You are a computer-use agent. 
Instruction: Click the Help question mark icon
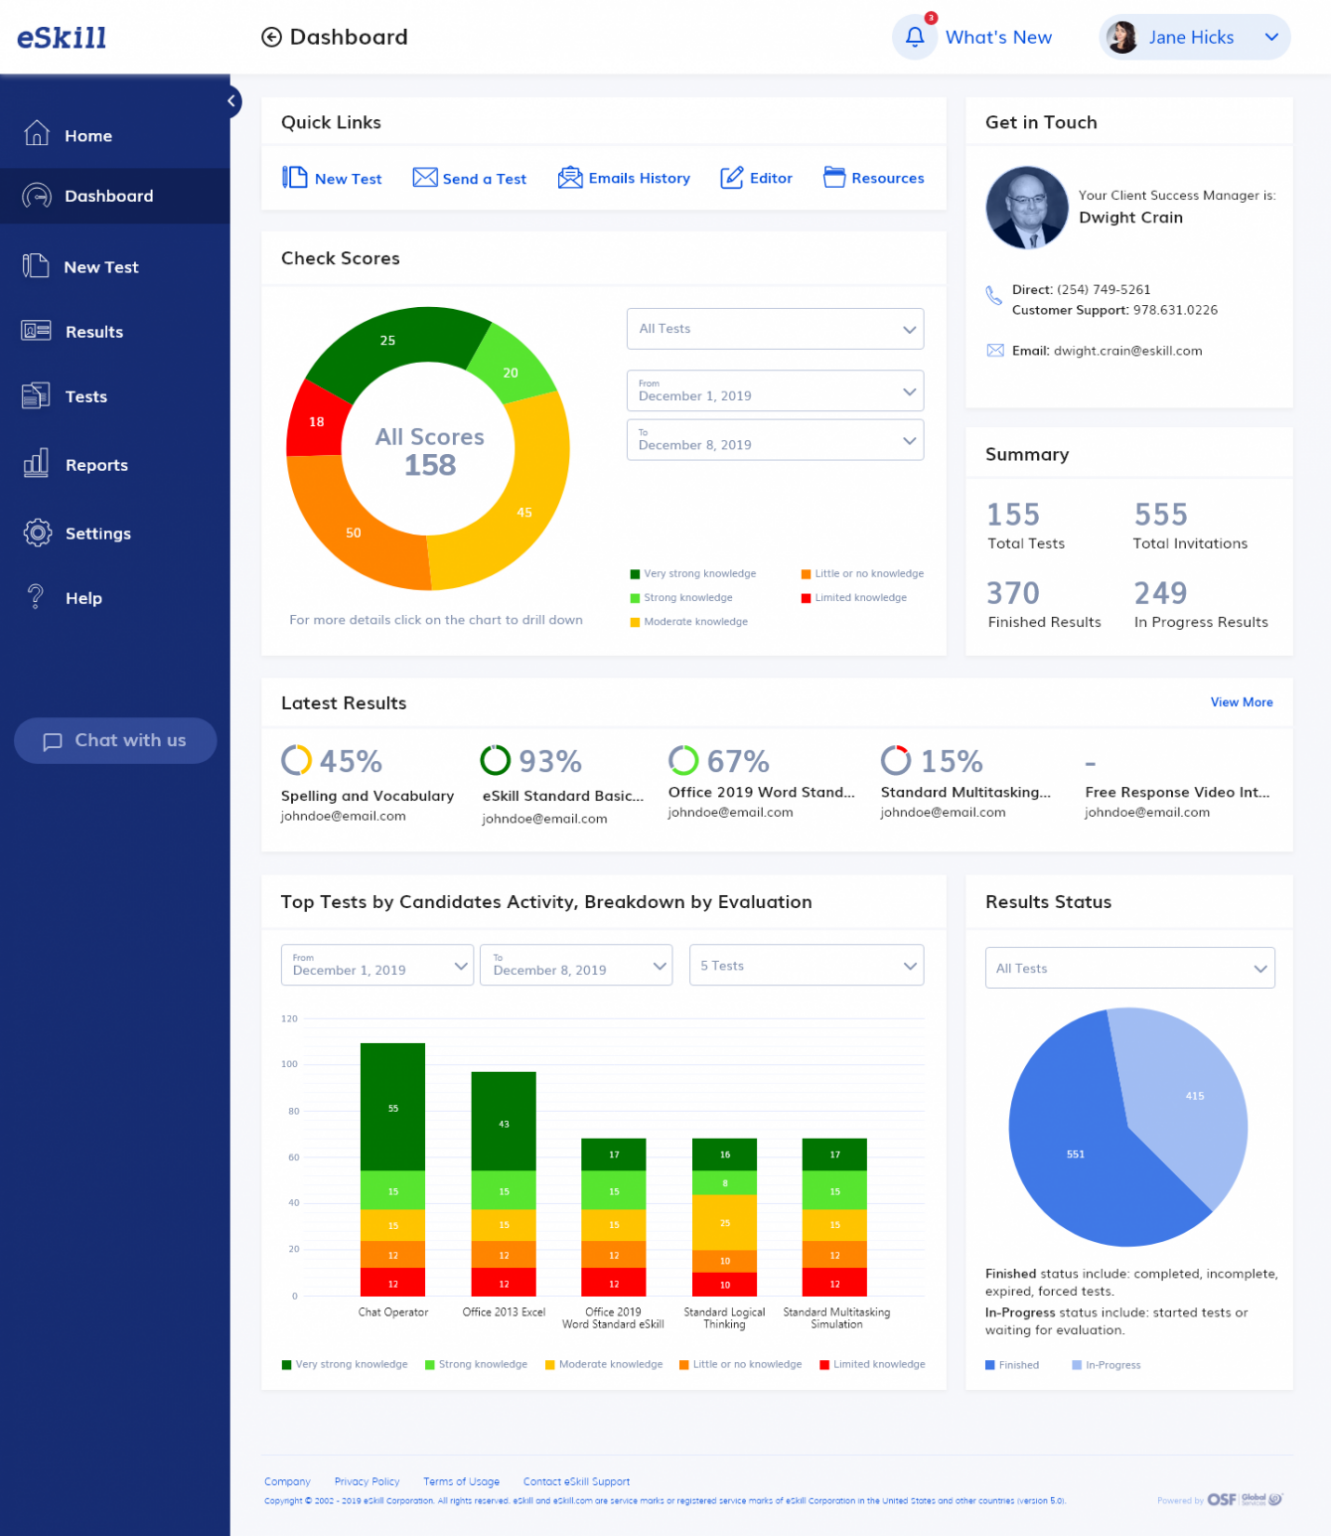(34, 597)
